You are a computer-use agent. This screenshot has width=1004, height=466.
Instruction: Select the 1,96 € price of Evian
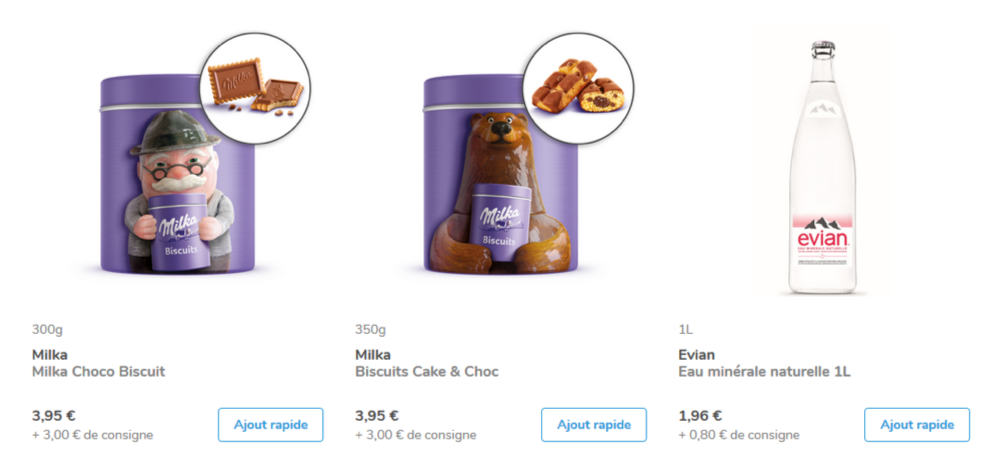(x=700, y=416)
